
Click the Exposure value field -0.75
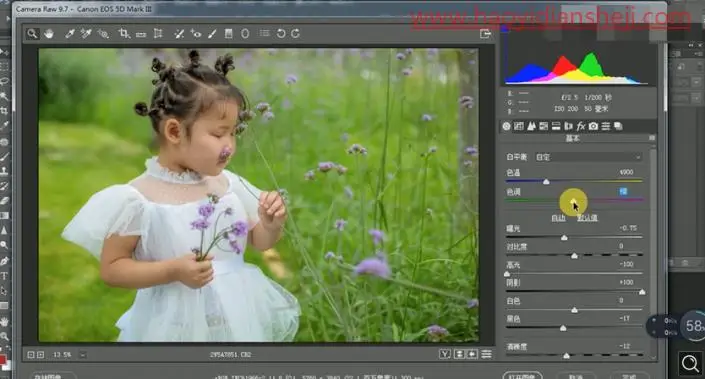[x=628, y=228]
